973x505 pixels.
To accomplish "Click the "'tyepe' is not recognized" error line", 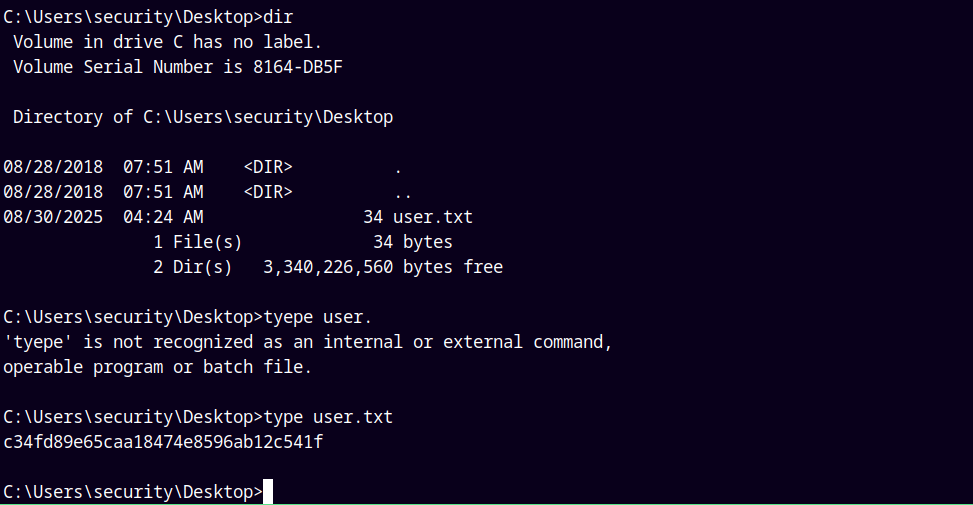I will point(307,342).
